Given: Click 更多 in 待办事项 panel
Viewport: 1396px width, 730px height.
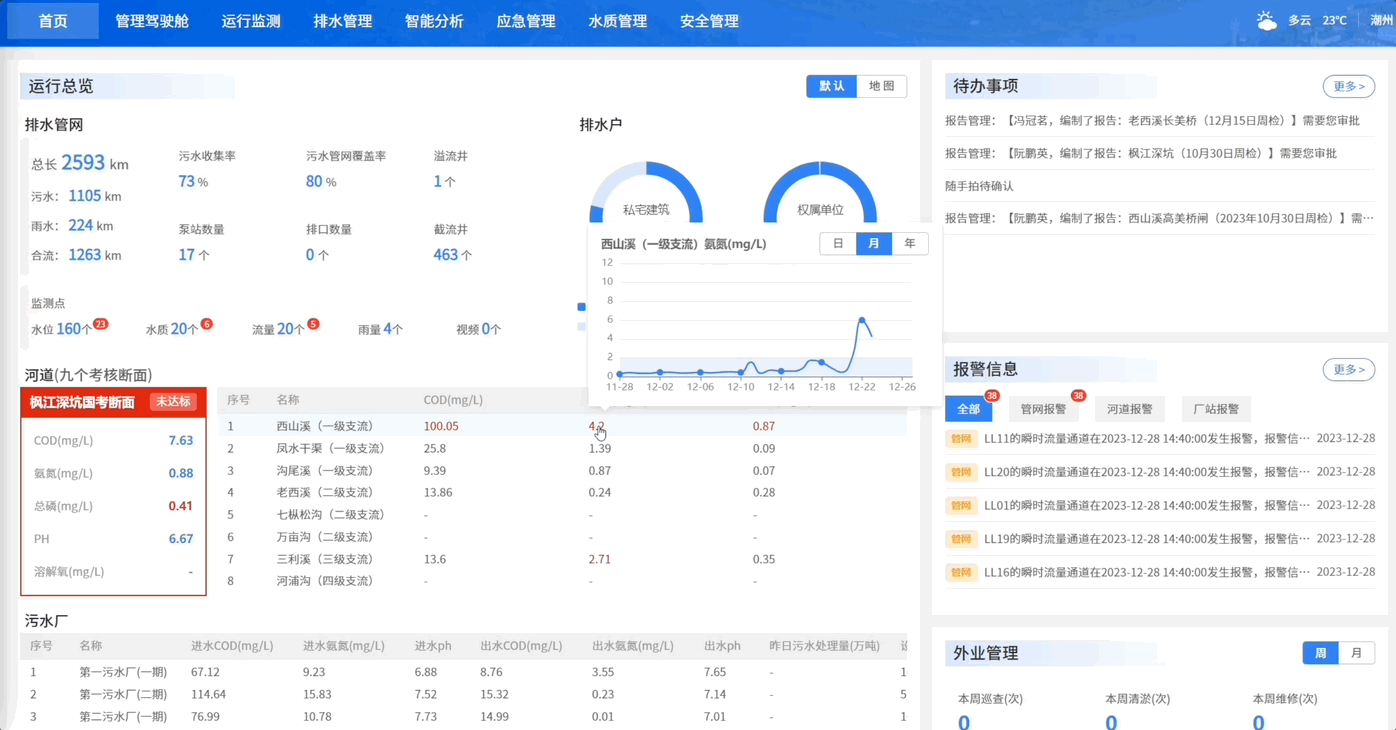Looking at the screenshot, I should [1349, 87].
